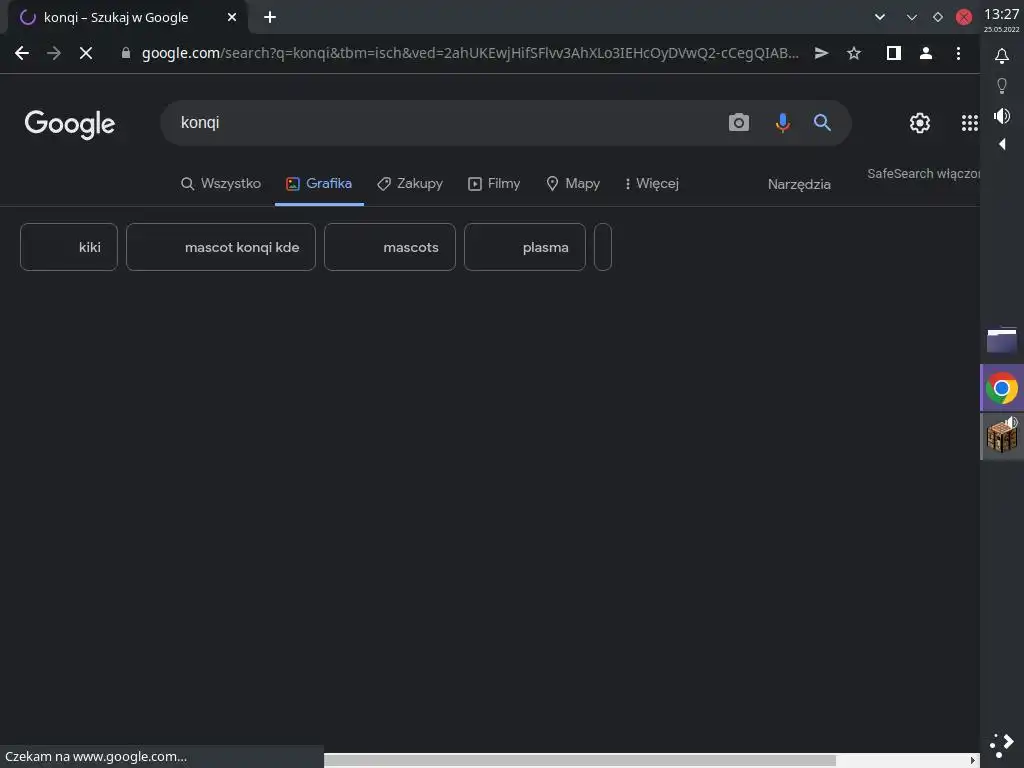Viewport: 1024px width, 768px height.
Task: Open notifications bell in panel
Action: point(1002,56)
